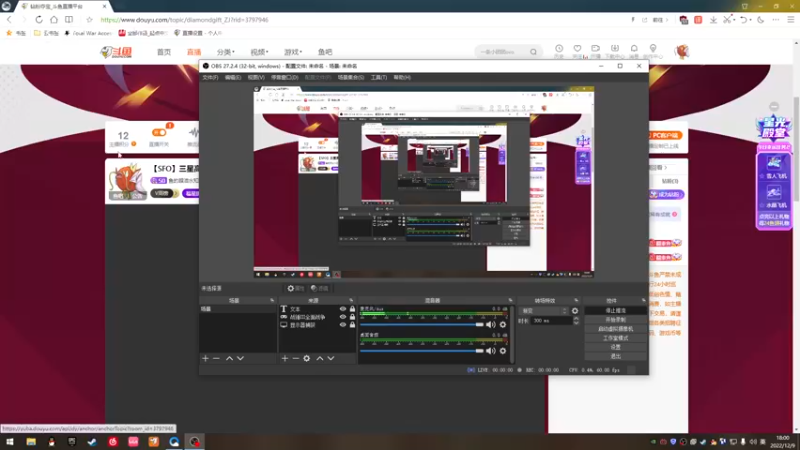This screenshot has width=800, height=450.
Task: Remove selected scene with minus icon
Action: click(x=216, y=359)
